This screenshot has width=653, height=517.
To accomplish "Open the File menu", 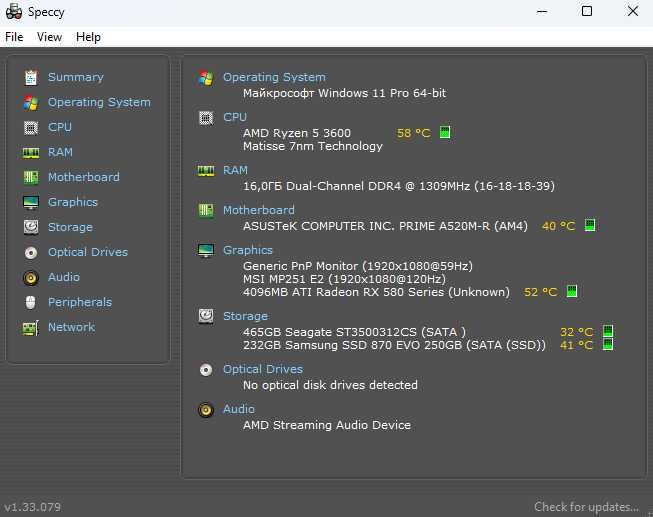I will click(14, 37).
